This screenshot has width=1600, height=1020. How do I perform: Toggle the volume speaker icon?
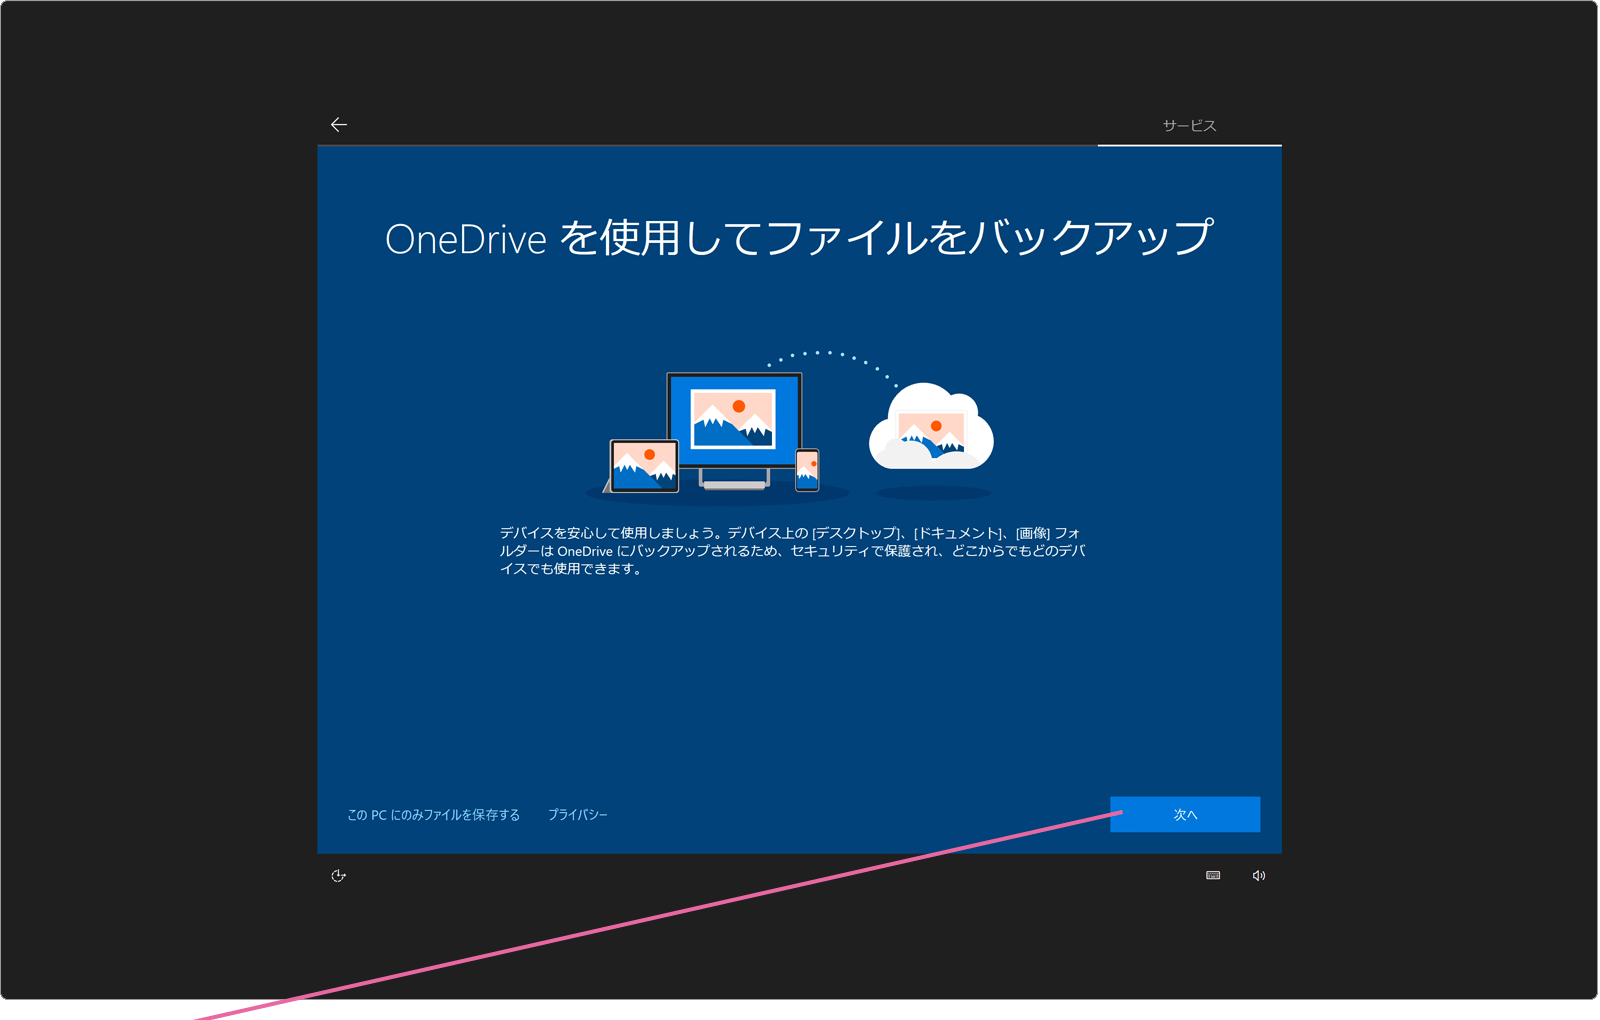coord(1259,876)
